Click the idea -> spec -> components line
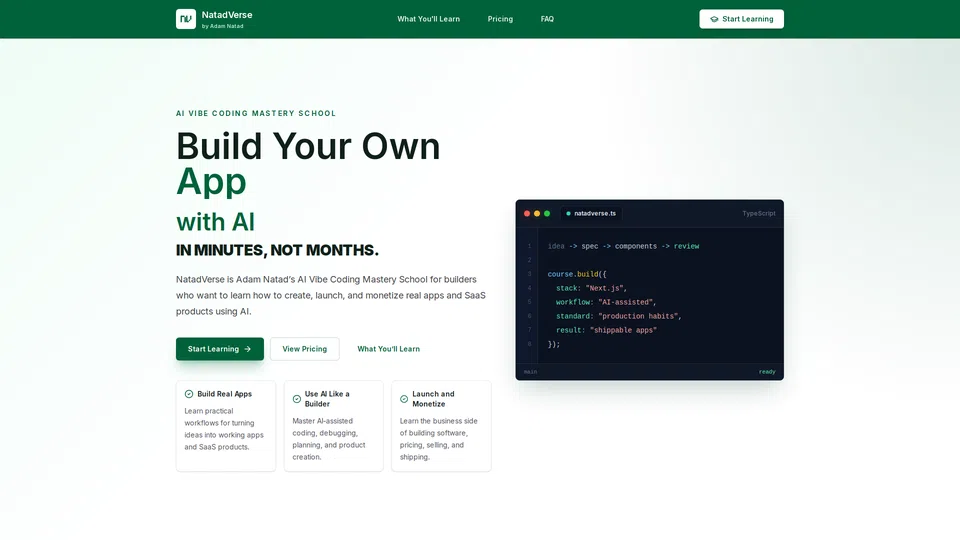Image resolution: width=960 pixels, height=540 pixels. pyautogui.click(x=623, y=246)
